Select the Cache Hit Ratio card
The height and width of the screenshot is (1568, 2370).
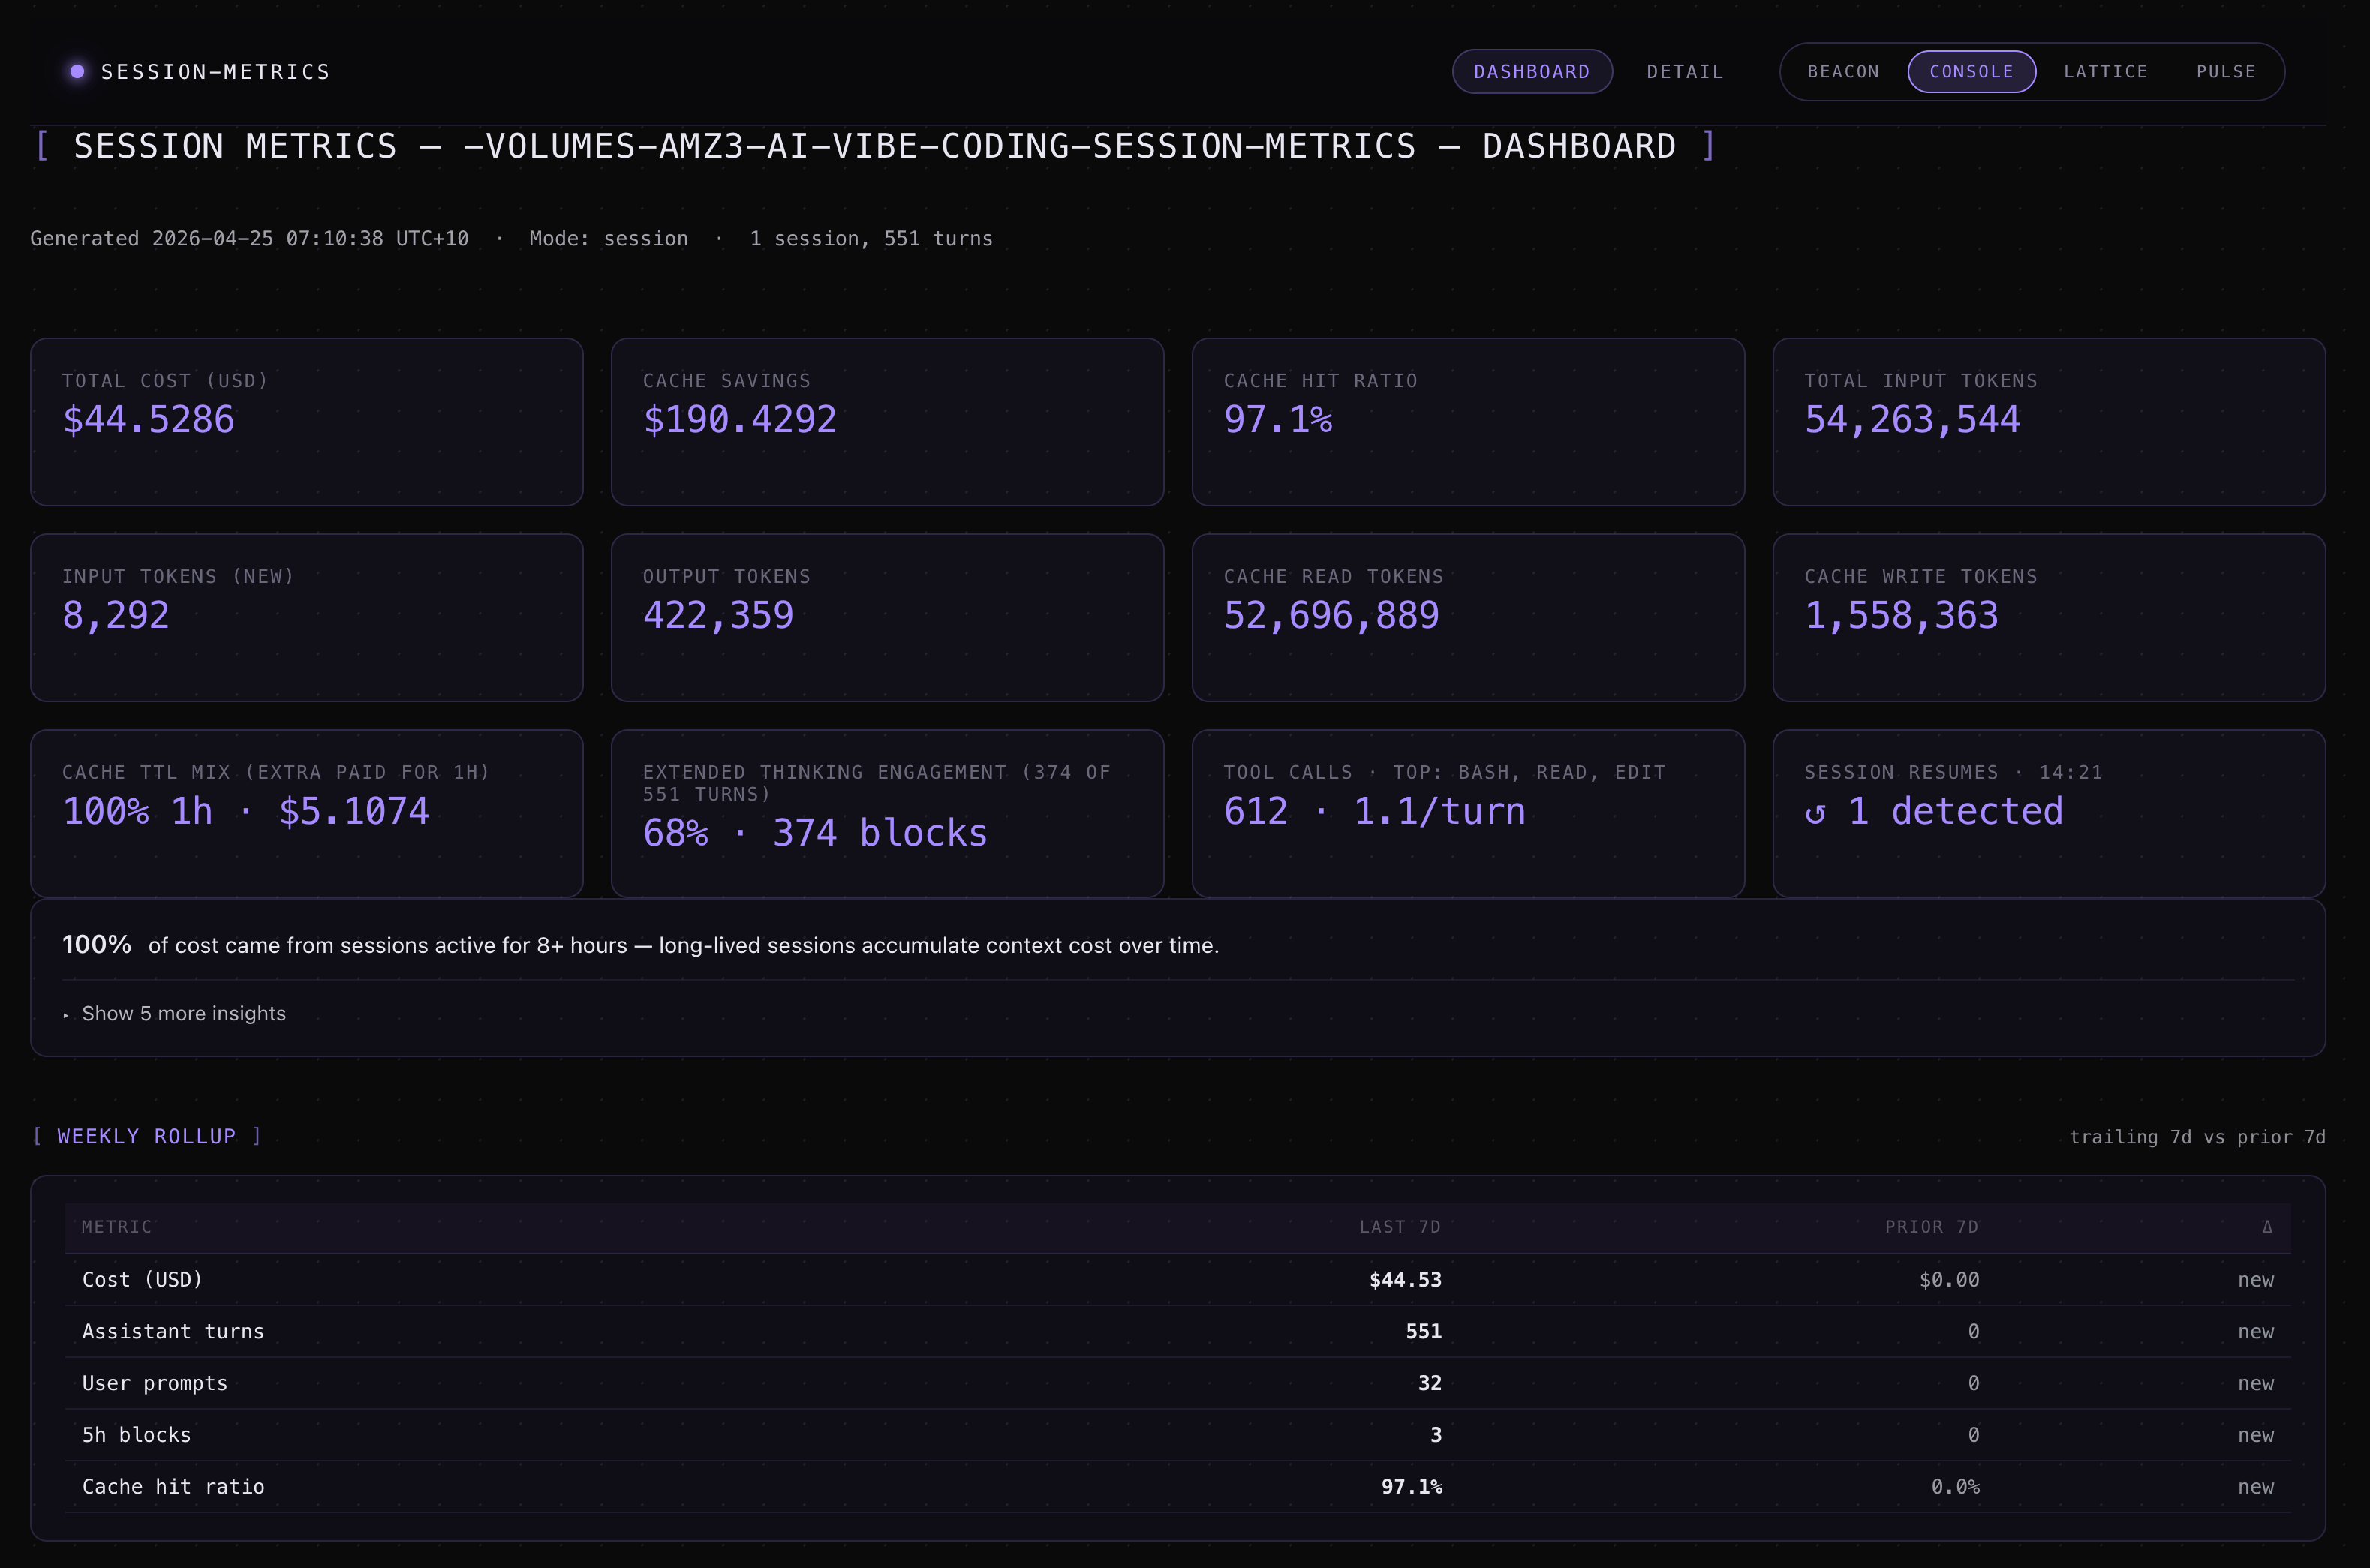[1467, 421]
